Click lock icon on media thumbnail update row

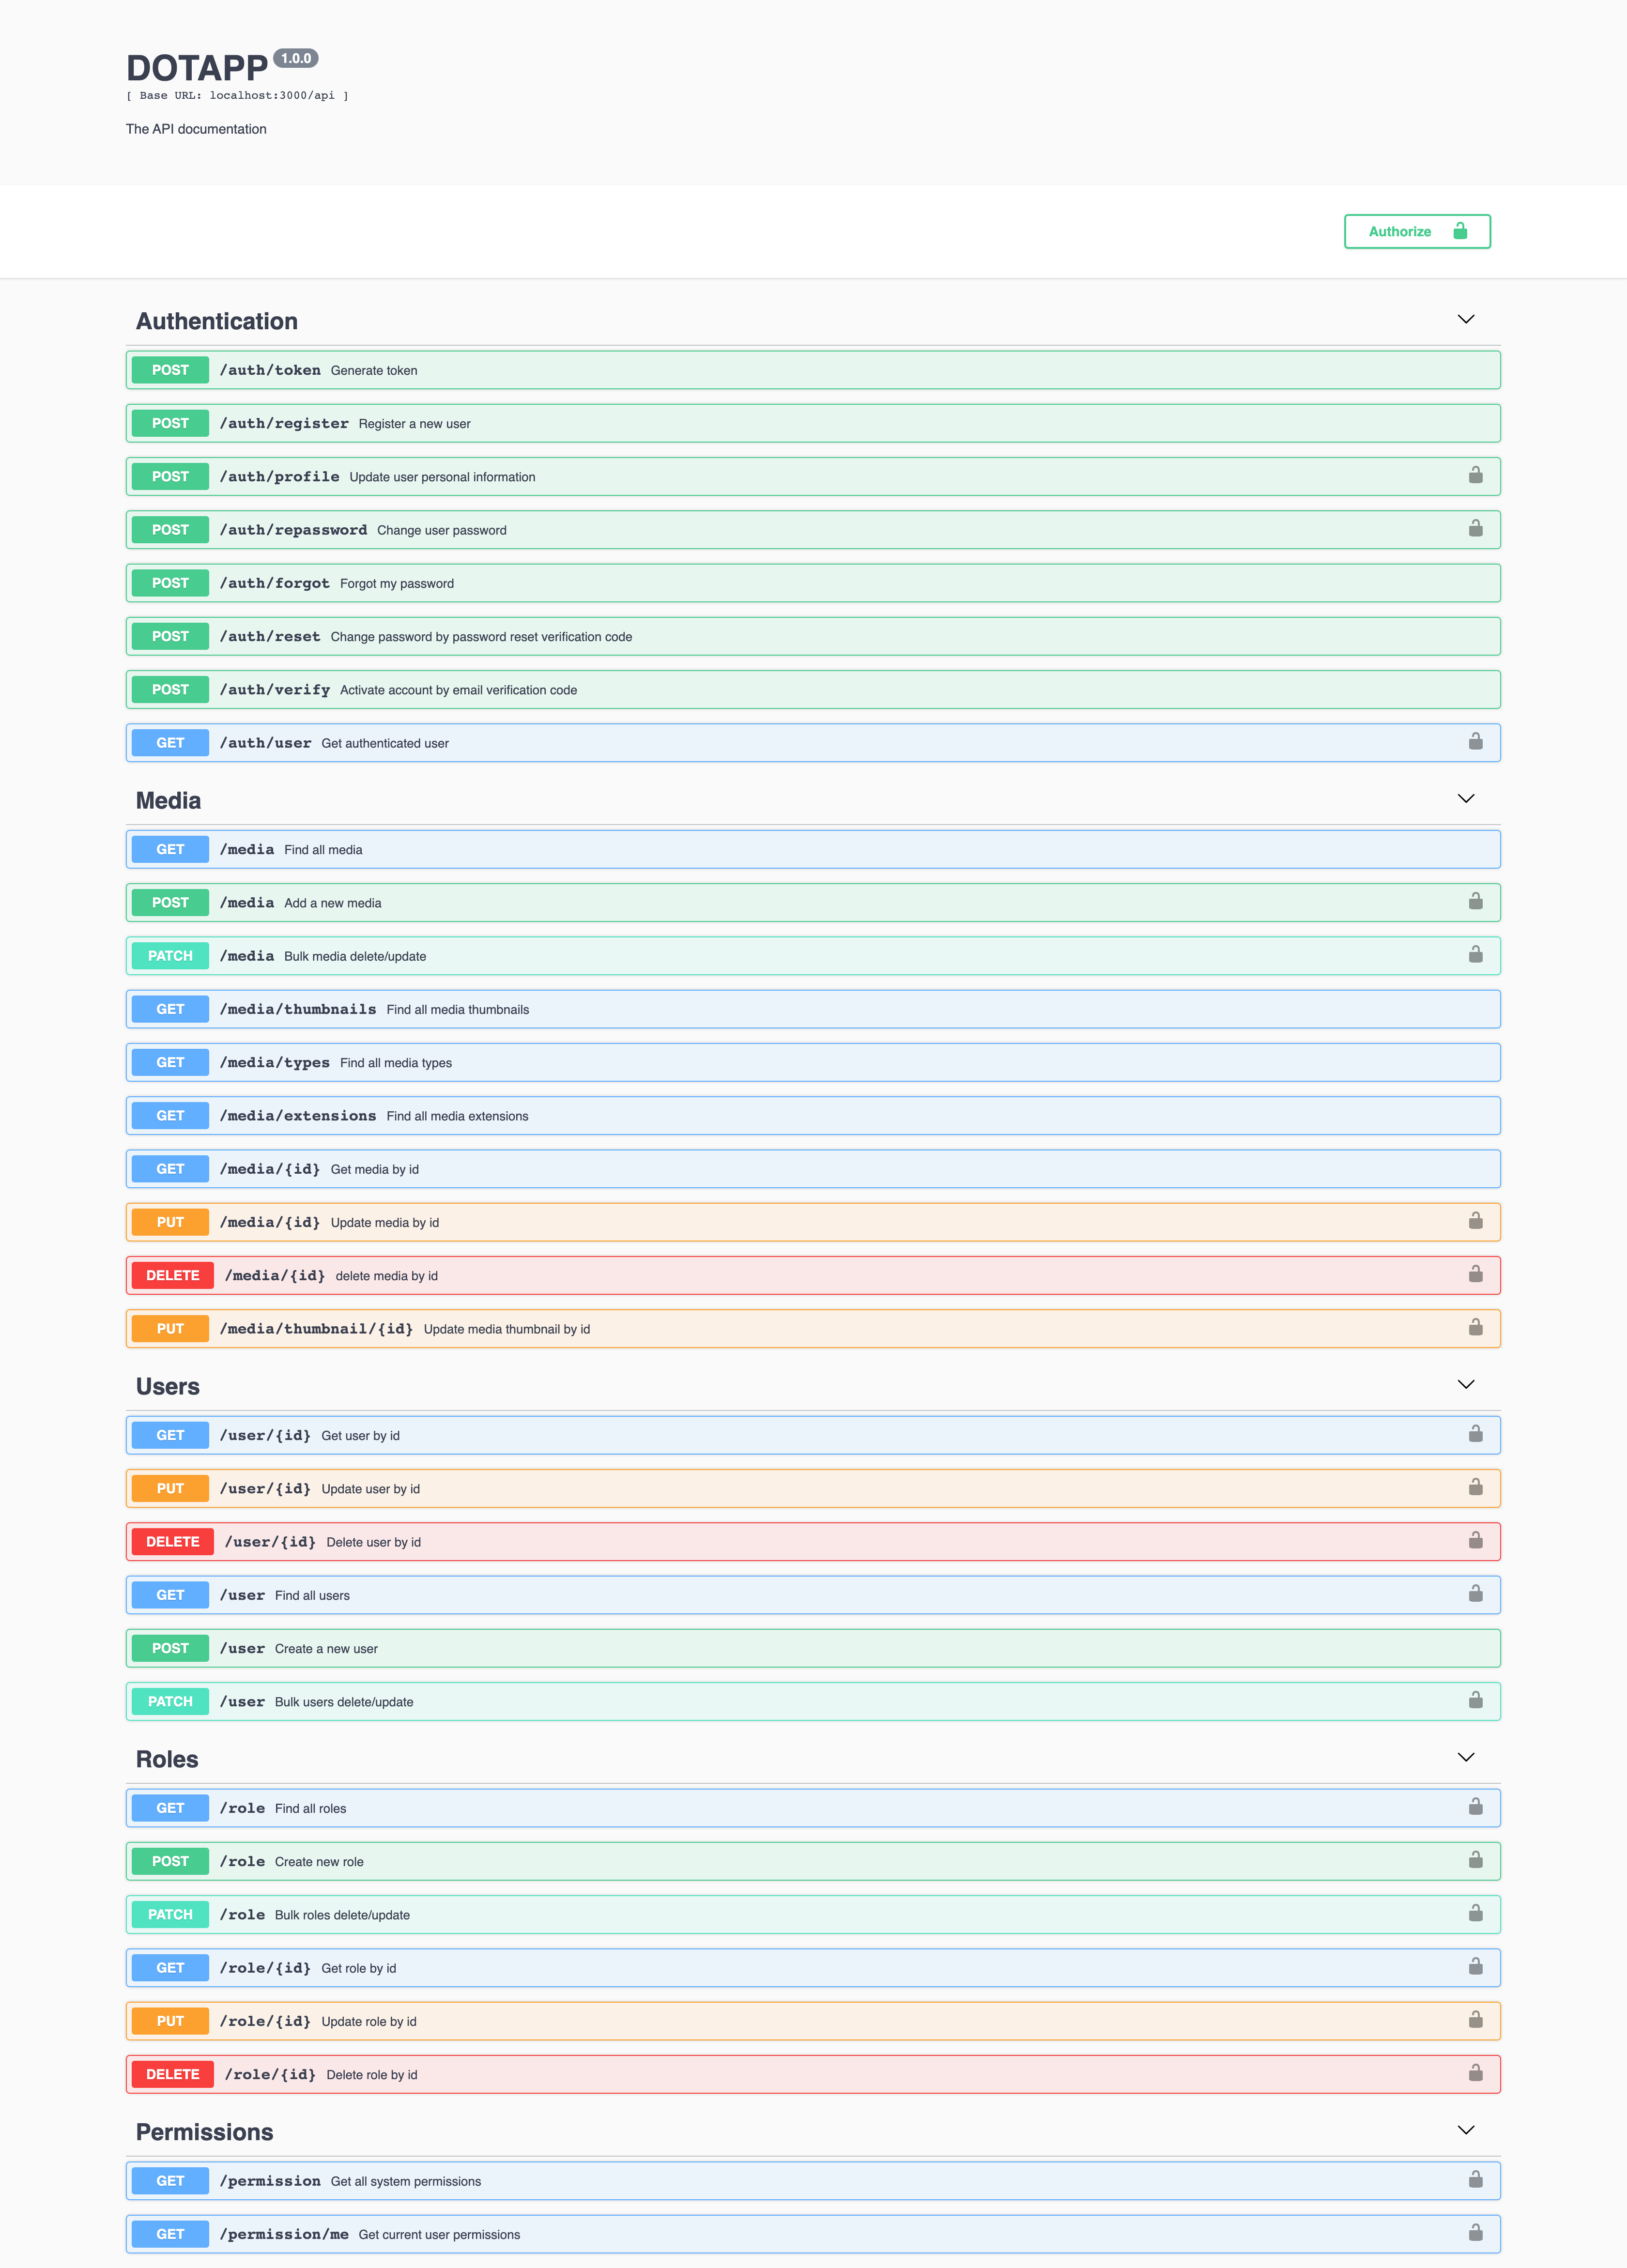[1475, 1328]
